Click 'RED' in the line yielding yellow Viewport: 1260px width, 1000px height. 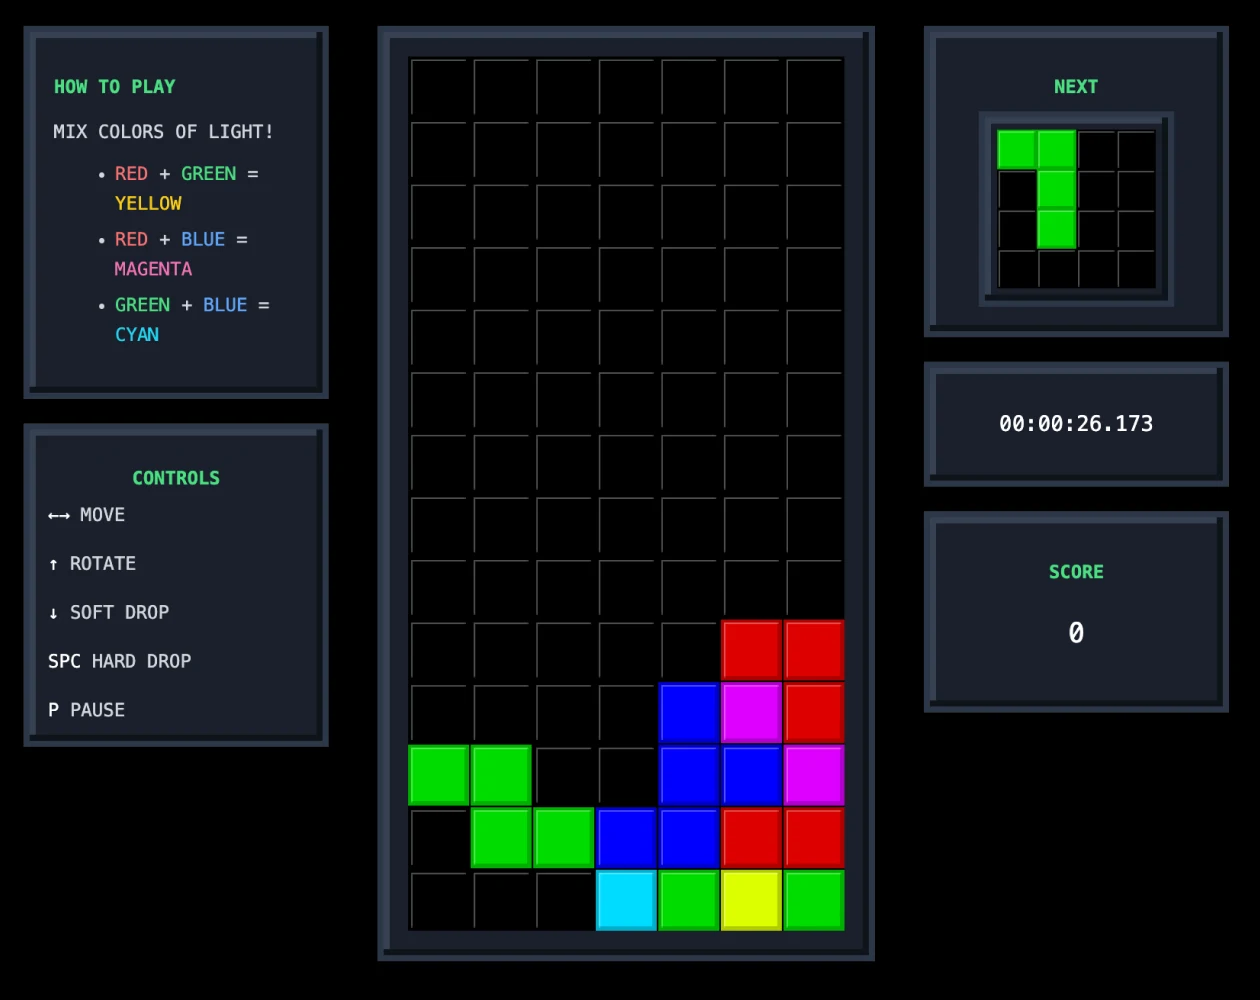pyautogui.click(x=131, y=174)
